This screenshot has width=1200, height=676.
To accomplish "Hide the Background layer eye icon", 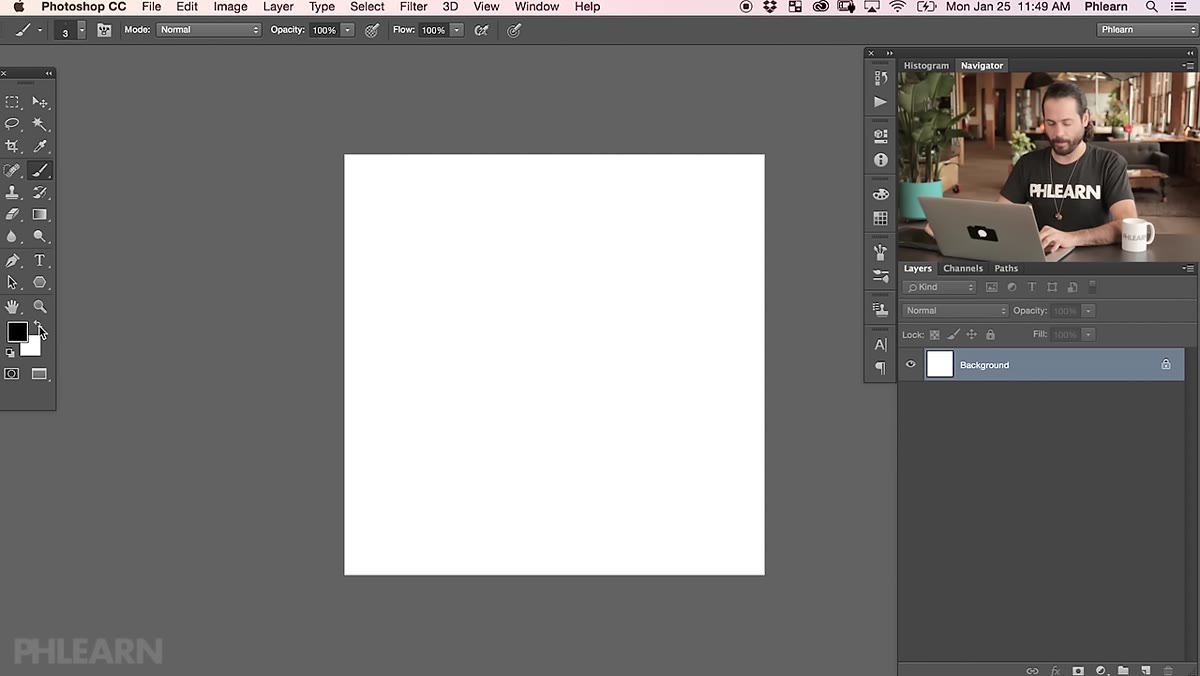I will (910, 365).
